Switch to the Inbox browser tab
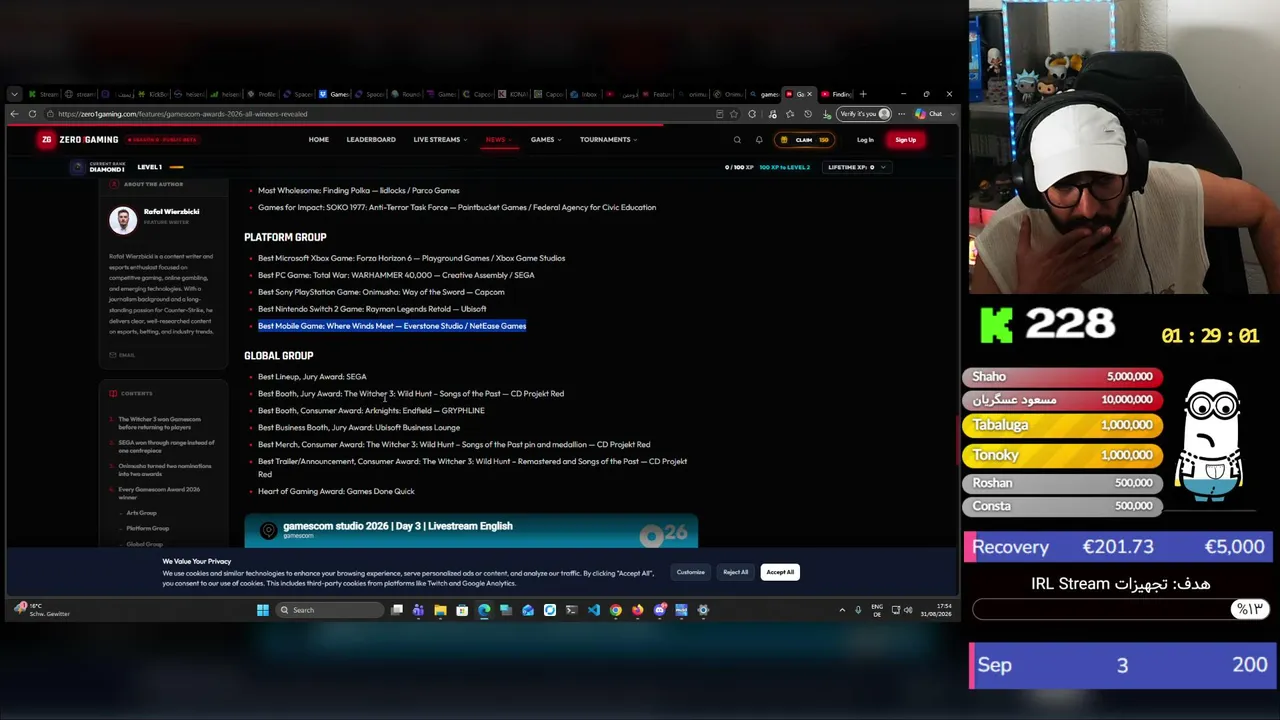 point(585,94)
